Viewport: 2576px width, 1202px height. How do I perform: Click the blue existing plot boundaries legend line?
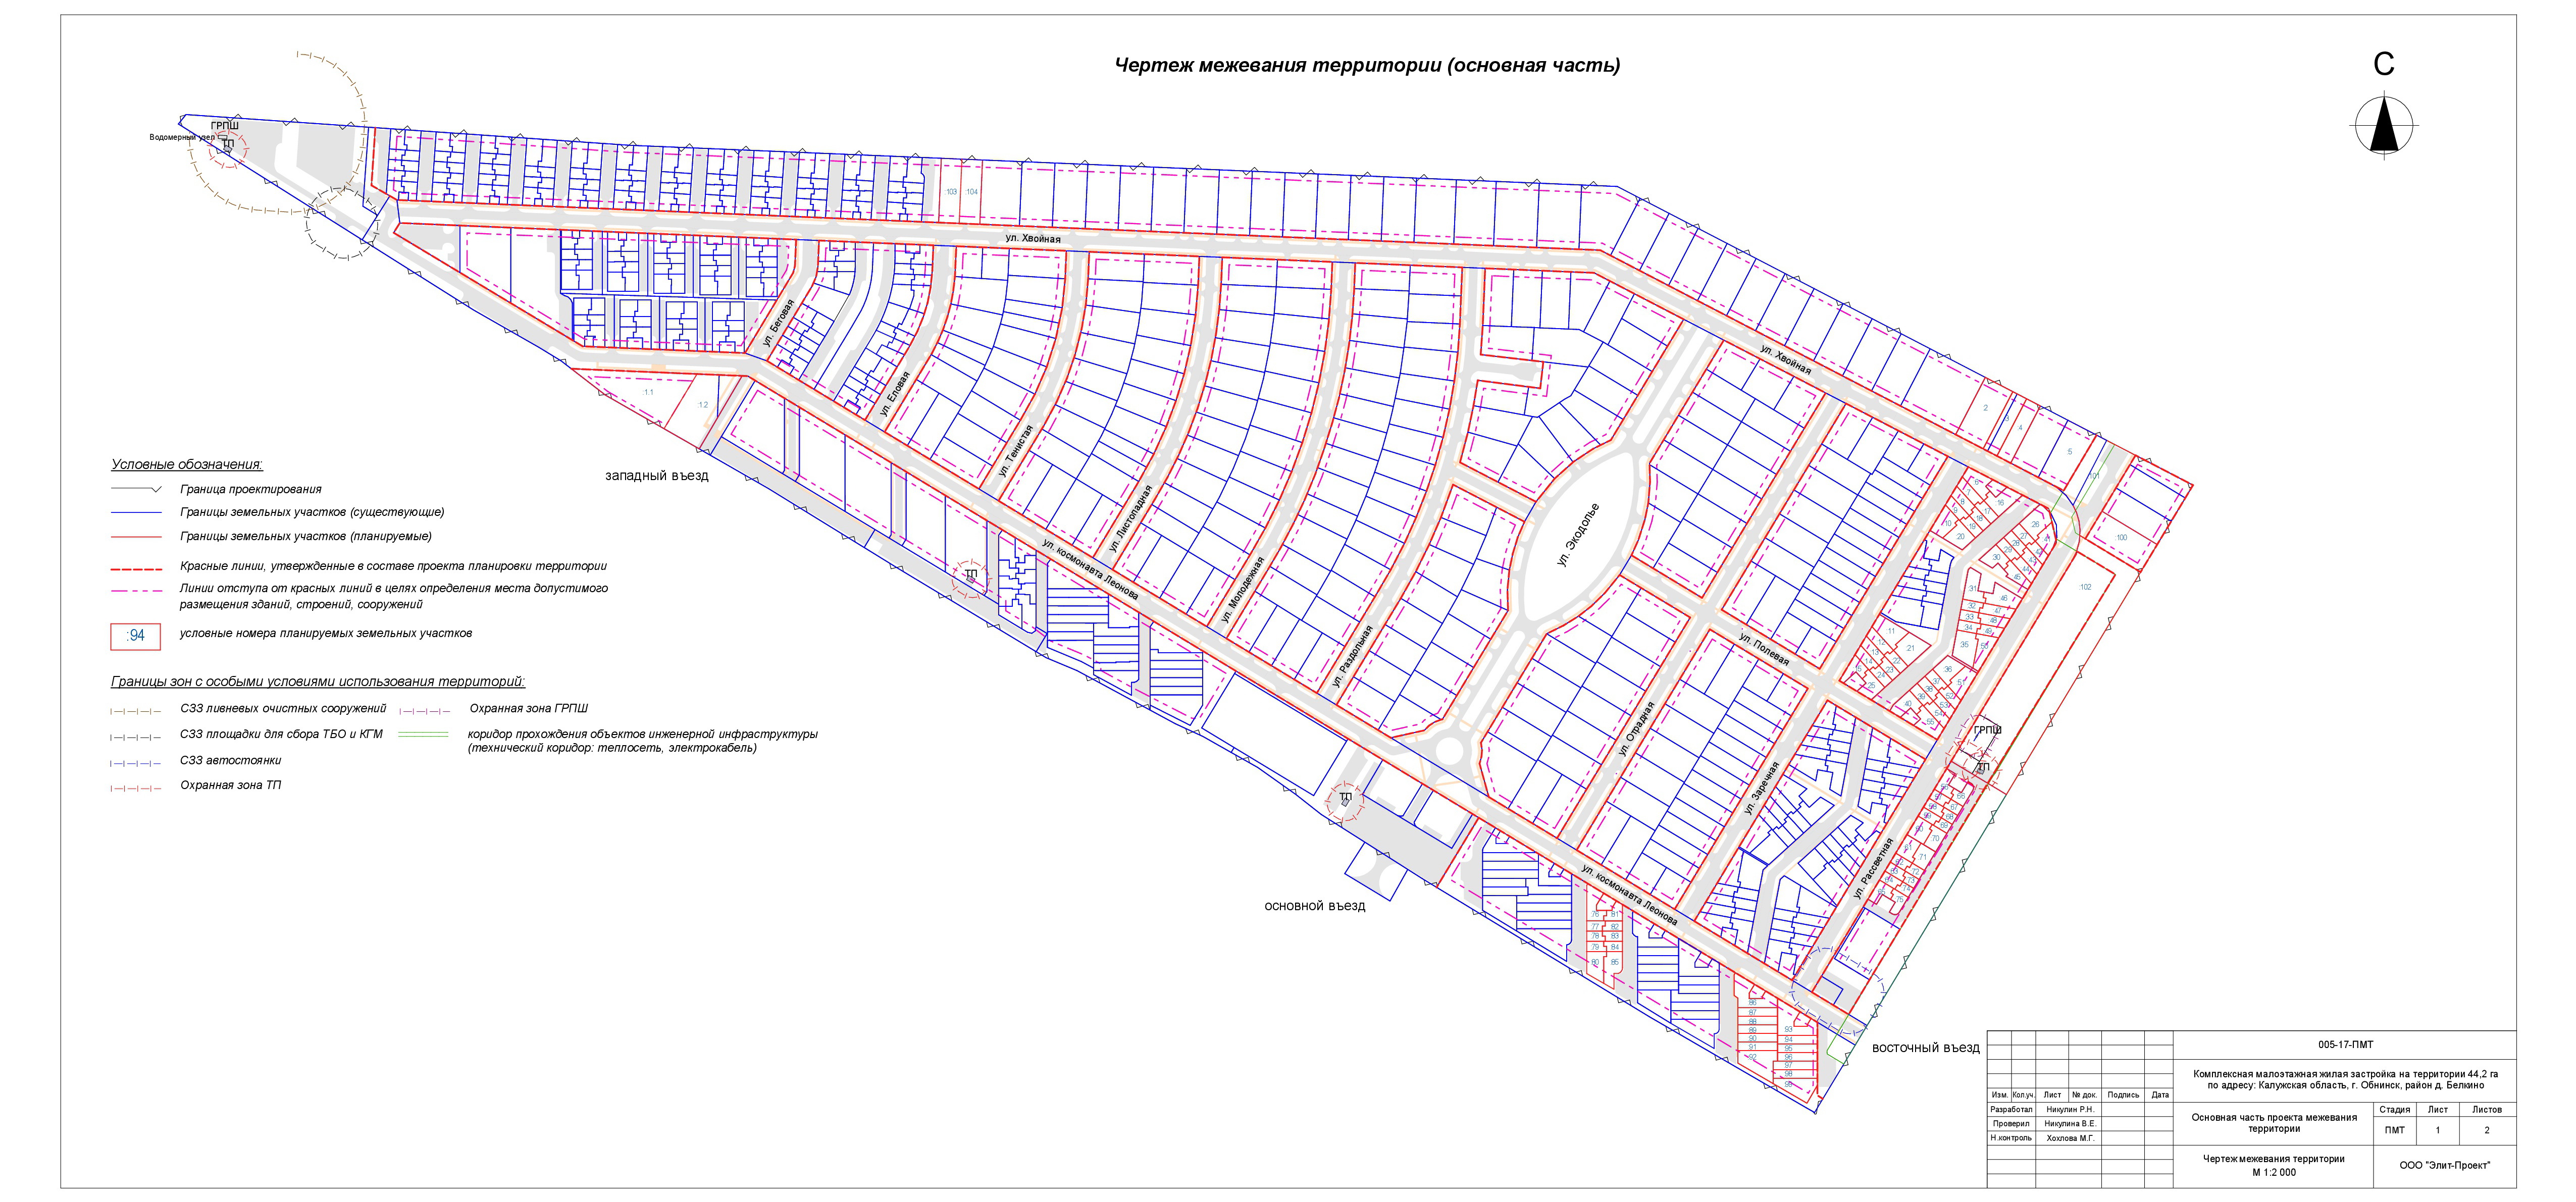point(135,513)
